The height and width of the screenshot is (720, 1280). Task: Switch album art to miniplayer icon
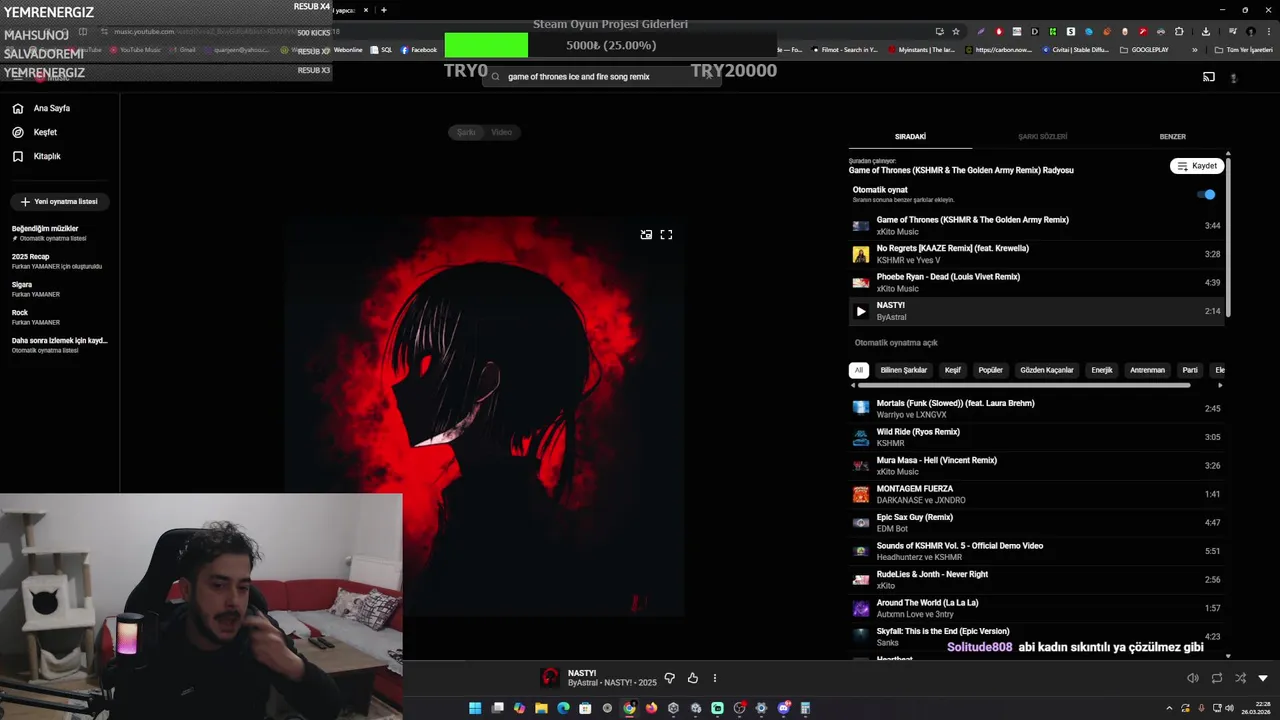pos(646,234)
